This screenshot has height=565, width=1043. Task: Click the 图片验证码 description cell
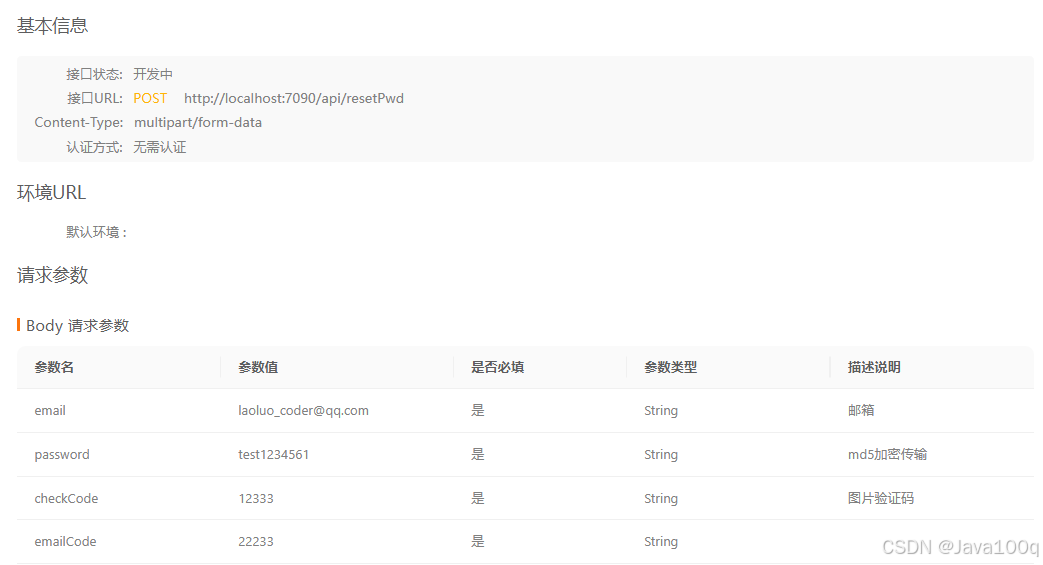coord(881,498)
